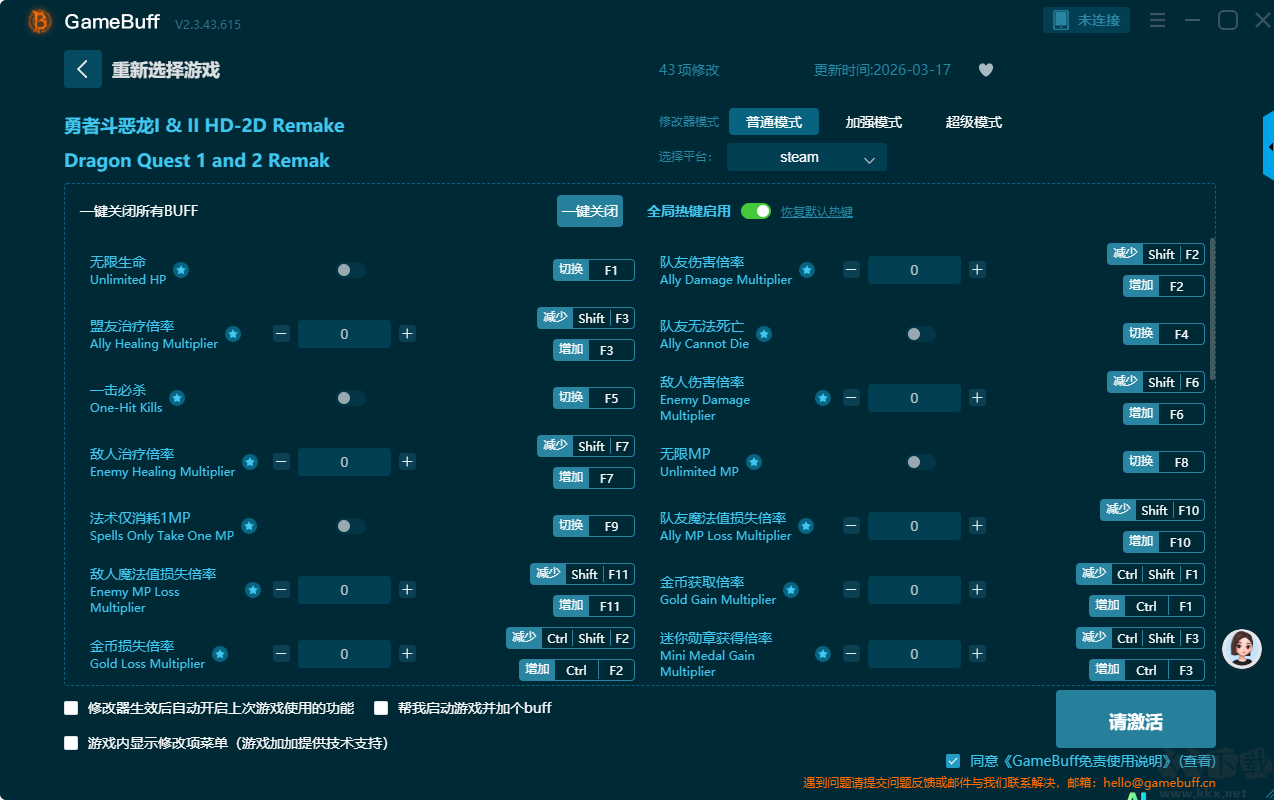
Task: Click 减少 Ctrl Shift F2 hotkey for Gold Loss
Action: point(570,638)
